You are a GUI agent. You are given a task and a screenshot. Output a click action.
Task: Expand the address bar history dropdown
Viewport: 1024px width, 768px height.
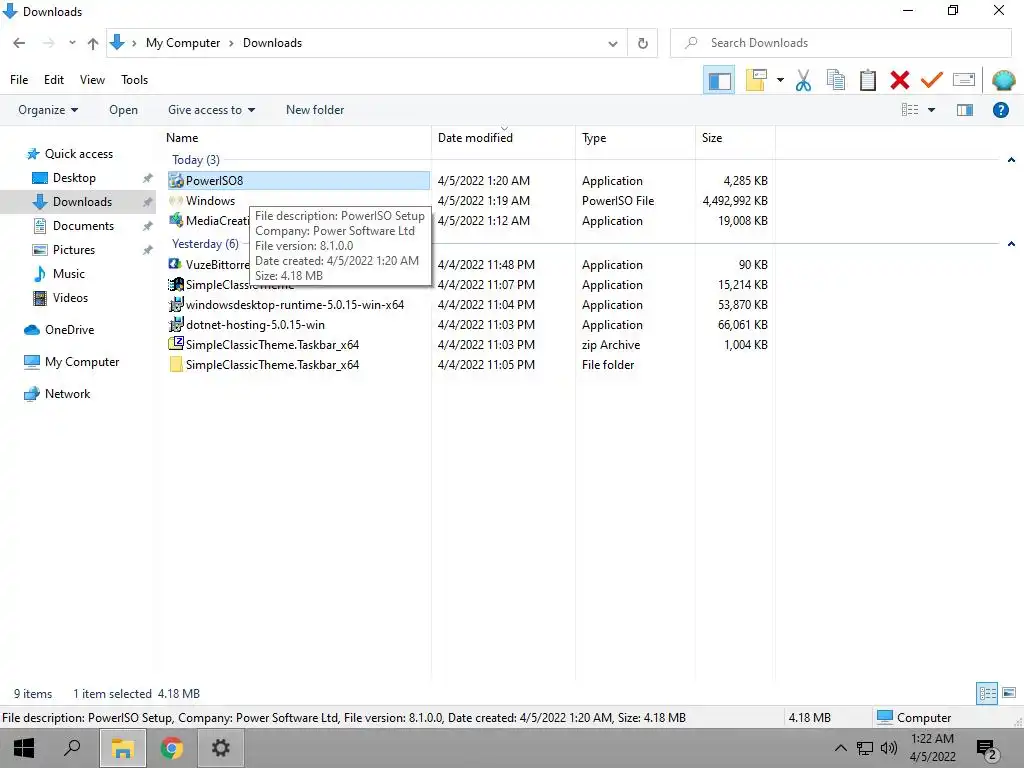click(613, 43)
